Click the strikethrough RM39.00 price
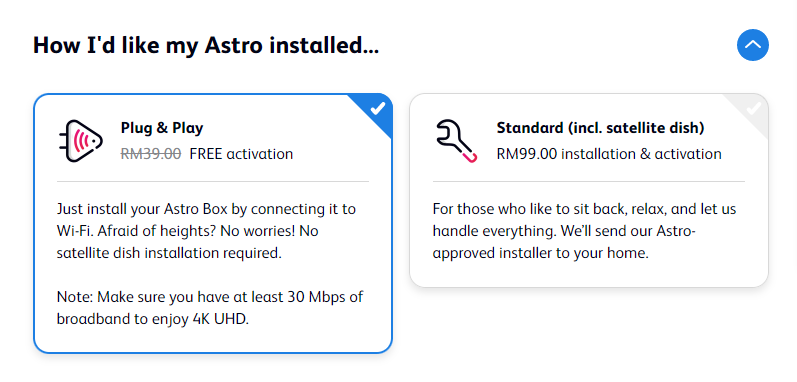 (x=150, y=153)
